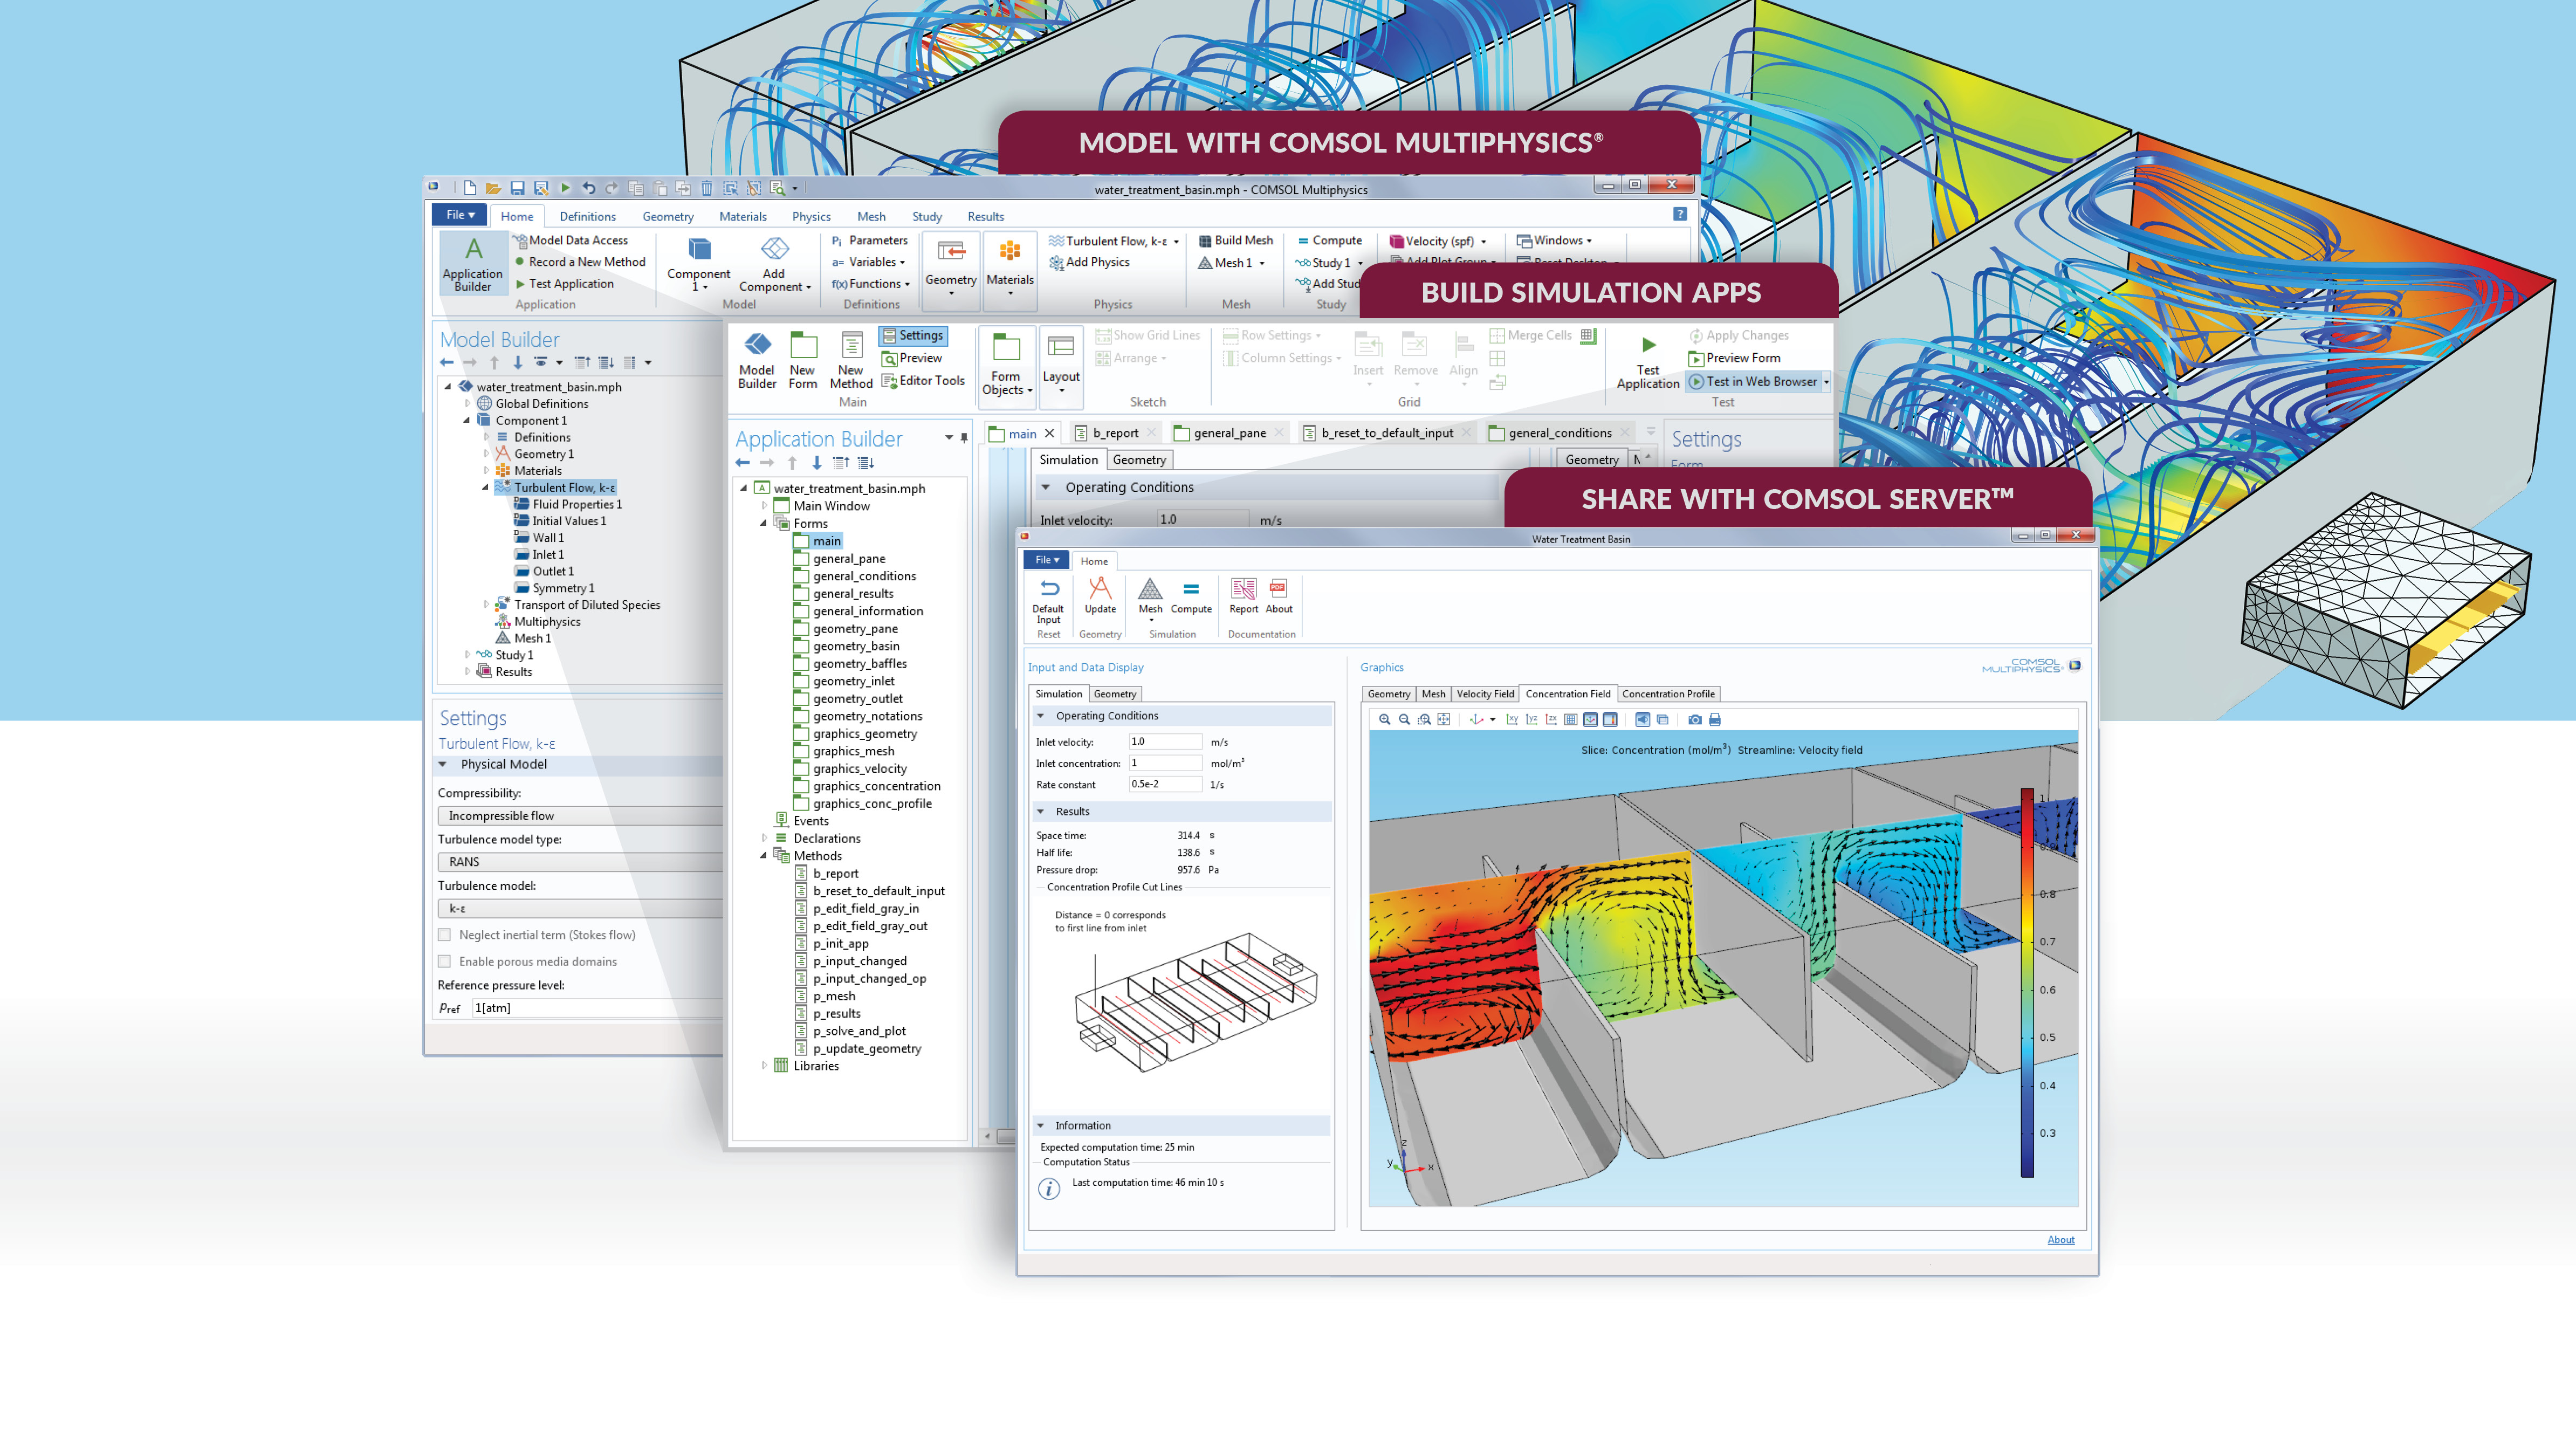Click Model Data Access button
This screenshot has height=1456, width=2576.
click(x=570, y=241)
